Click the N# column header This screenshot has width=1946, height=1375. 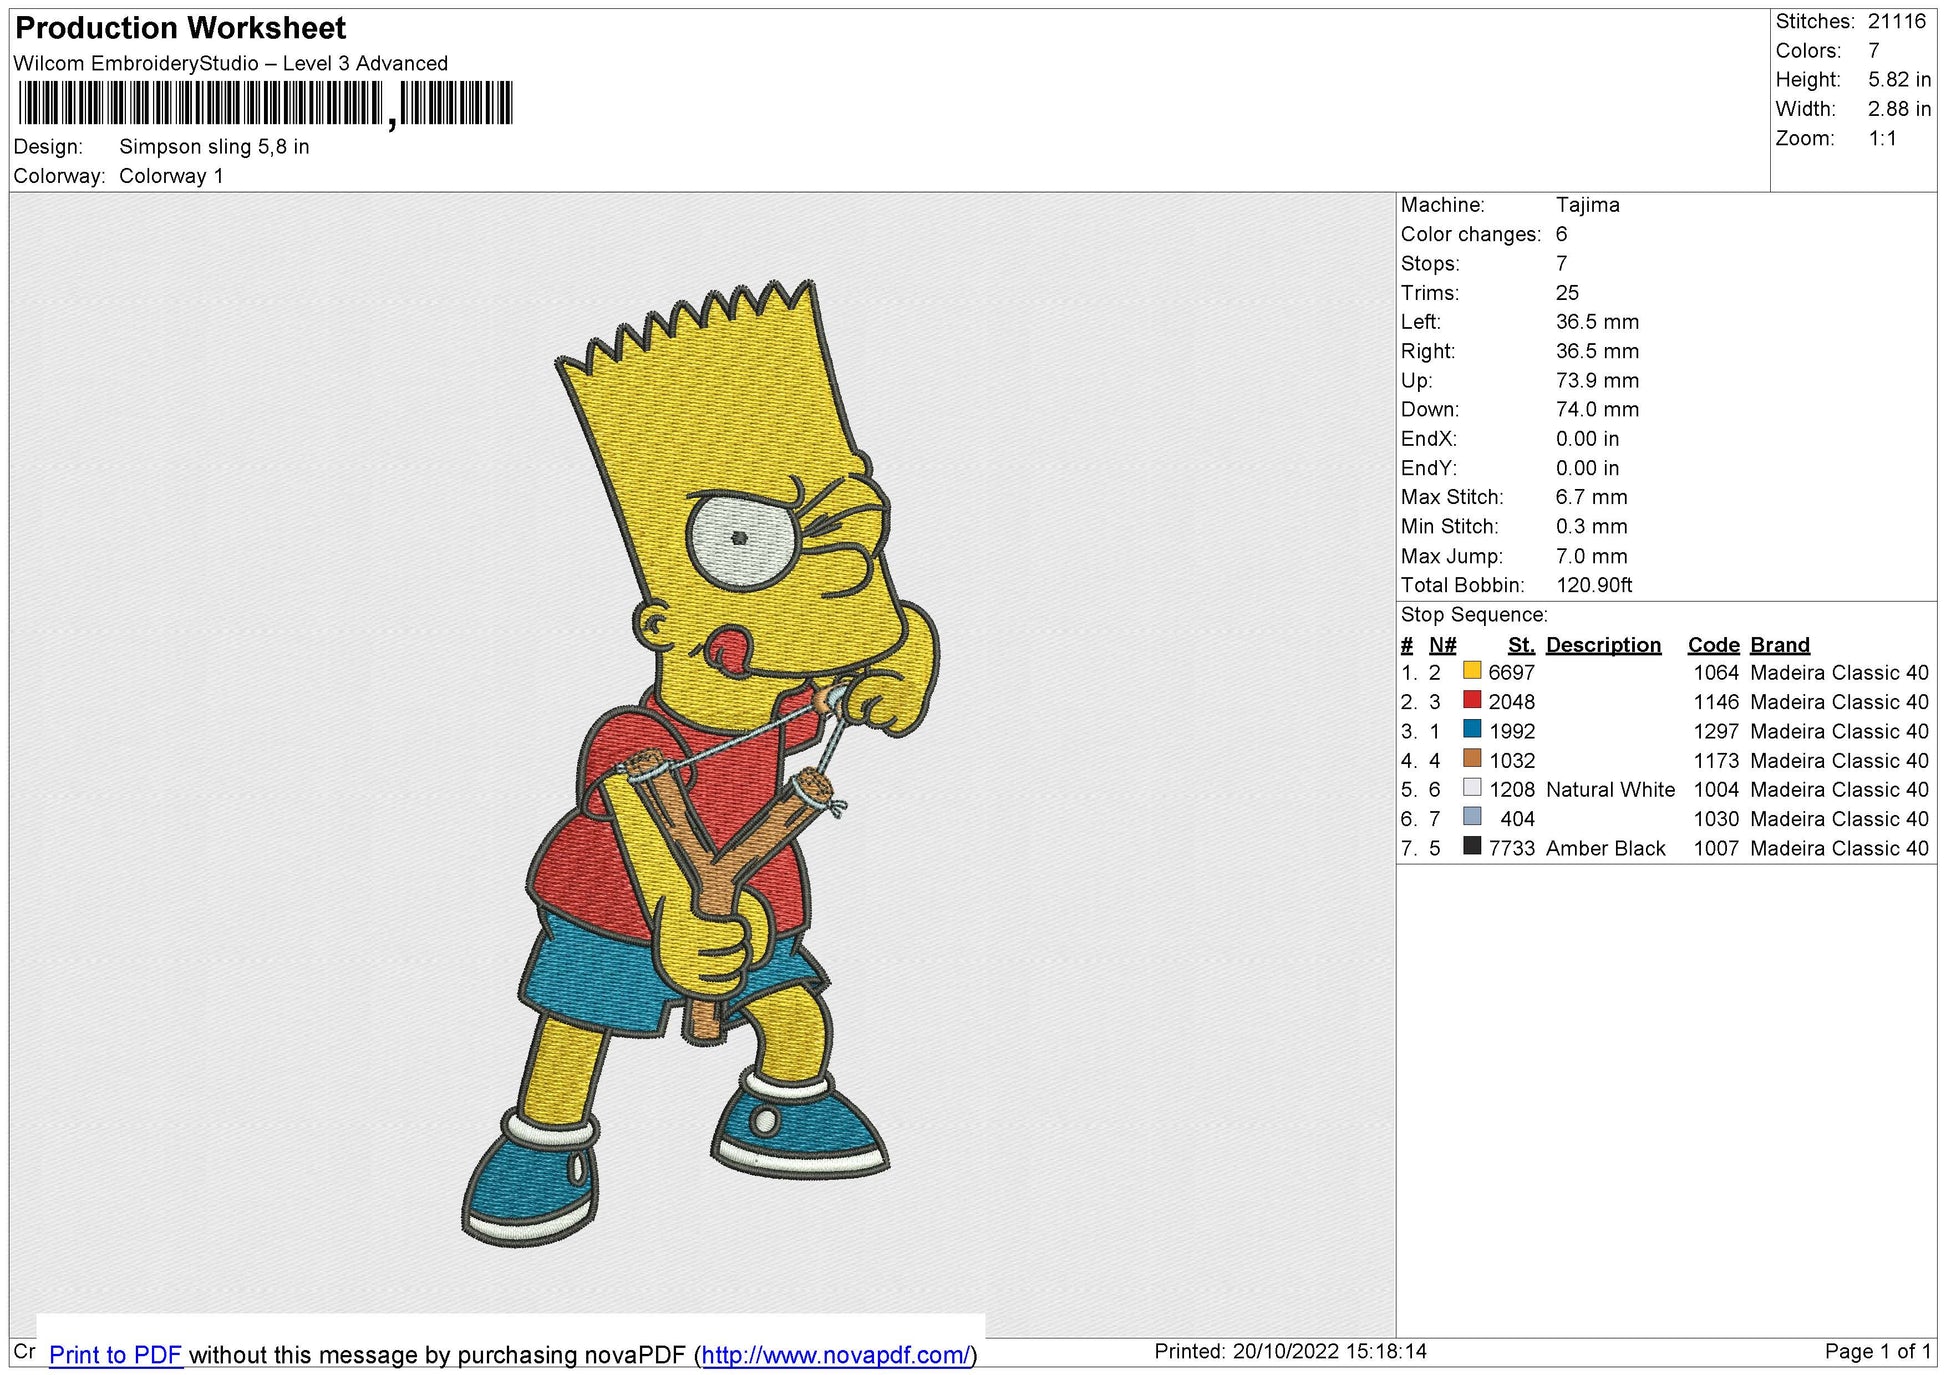tap(1442, 645)
